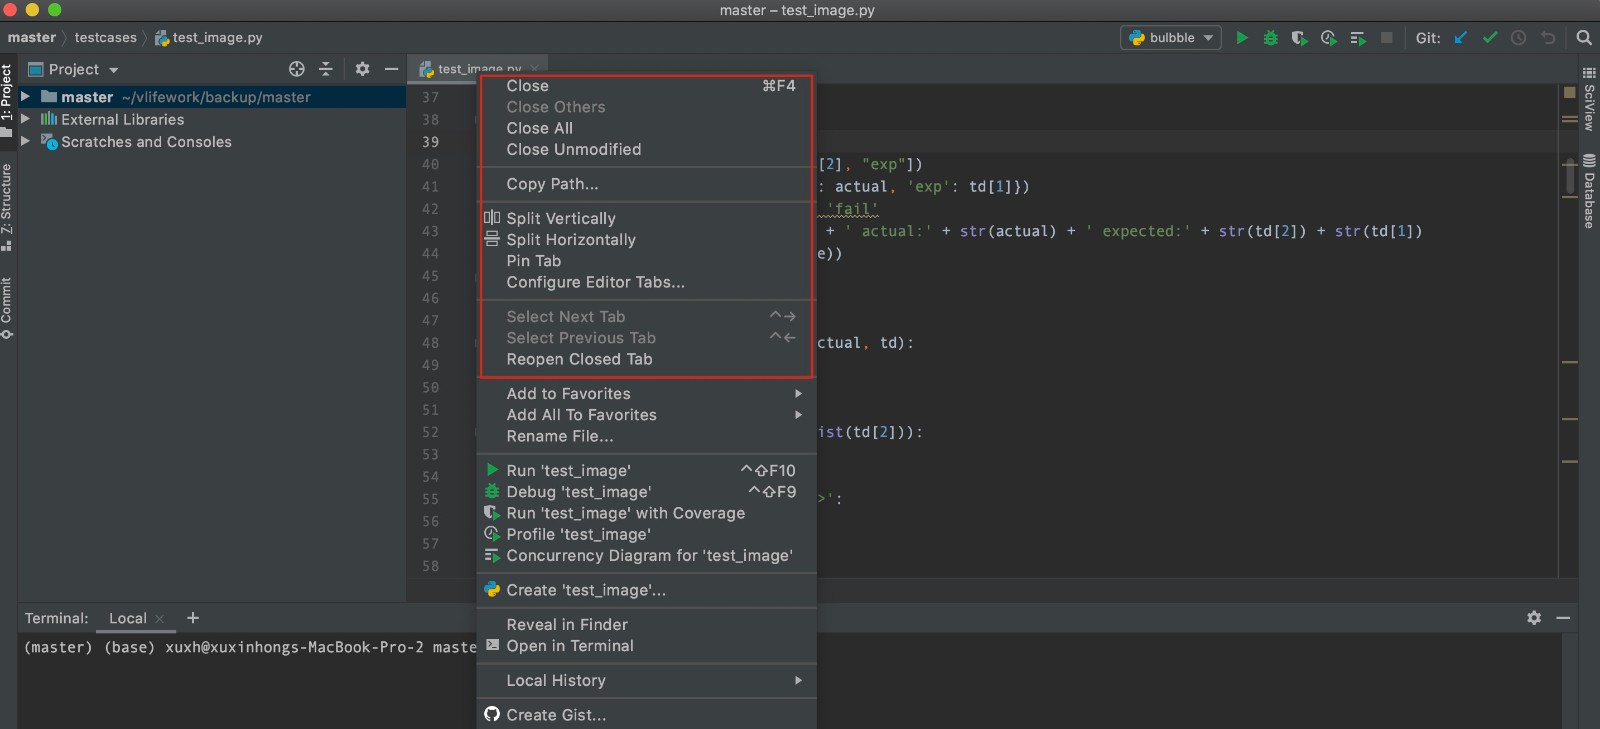Start debugging with the bug icon in toolbar
The width and height of the screenshot is (1600, 729).
1271,38
